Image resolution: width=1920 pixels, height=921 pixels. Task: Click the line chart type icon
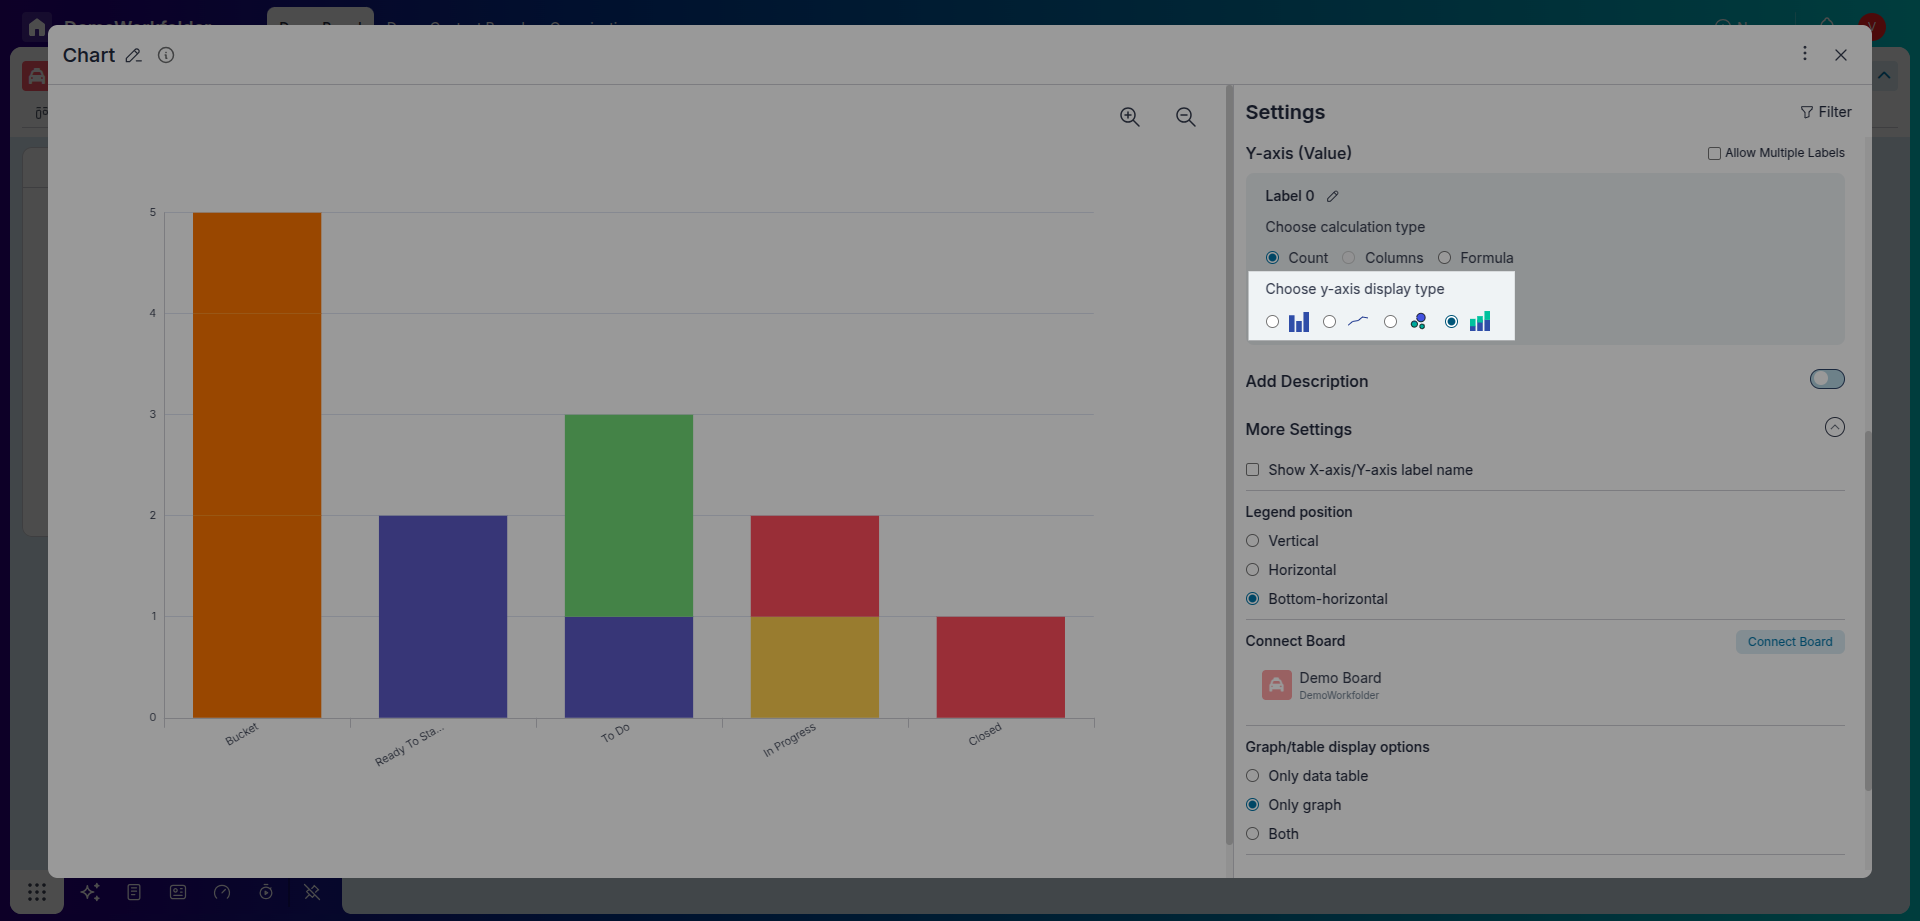[1358, 322]
